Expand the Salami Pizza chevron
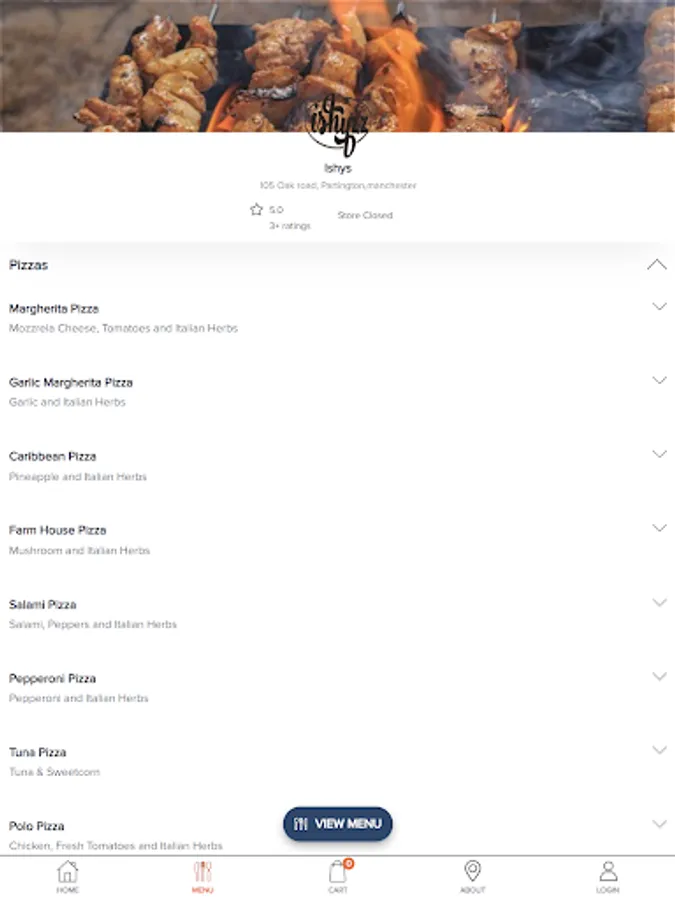Viewport: 675px width, 900px height. [x=660, y=602]
